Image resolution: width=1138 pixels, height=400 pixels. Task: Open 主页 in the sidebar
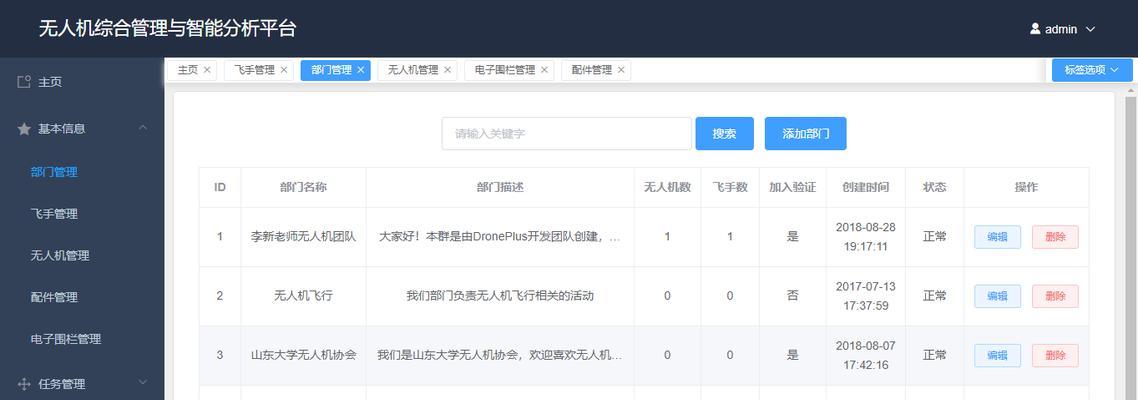click(82, 82)
